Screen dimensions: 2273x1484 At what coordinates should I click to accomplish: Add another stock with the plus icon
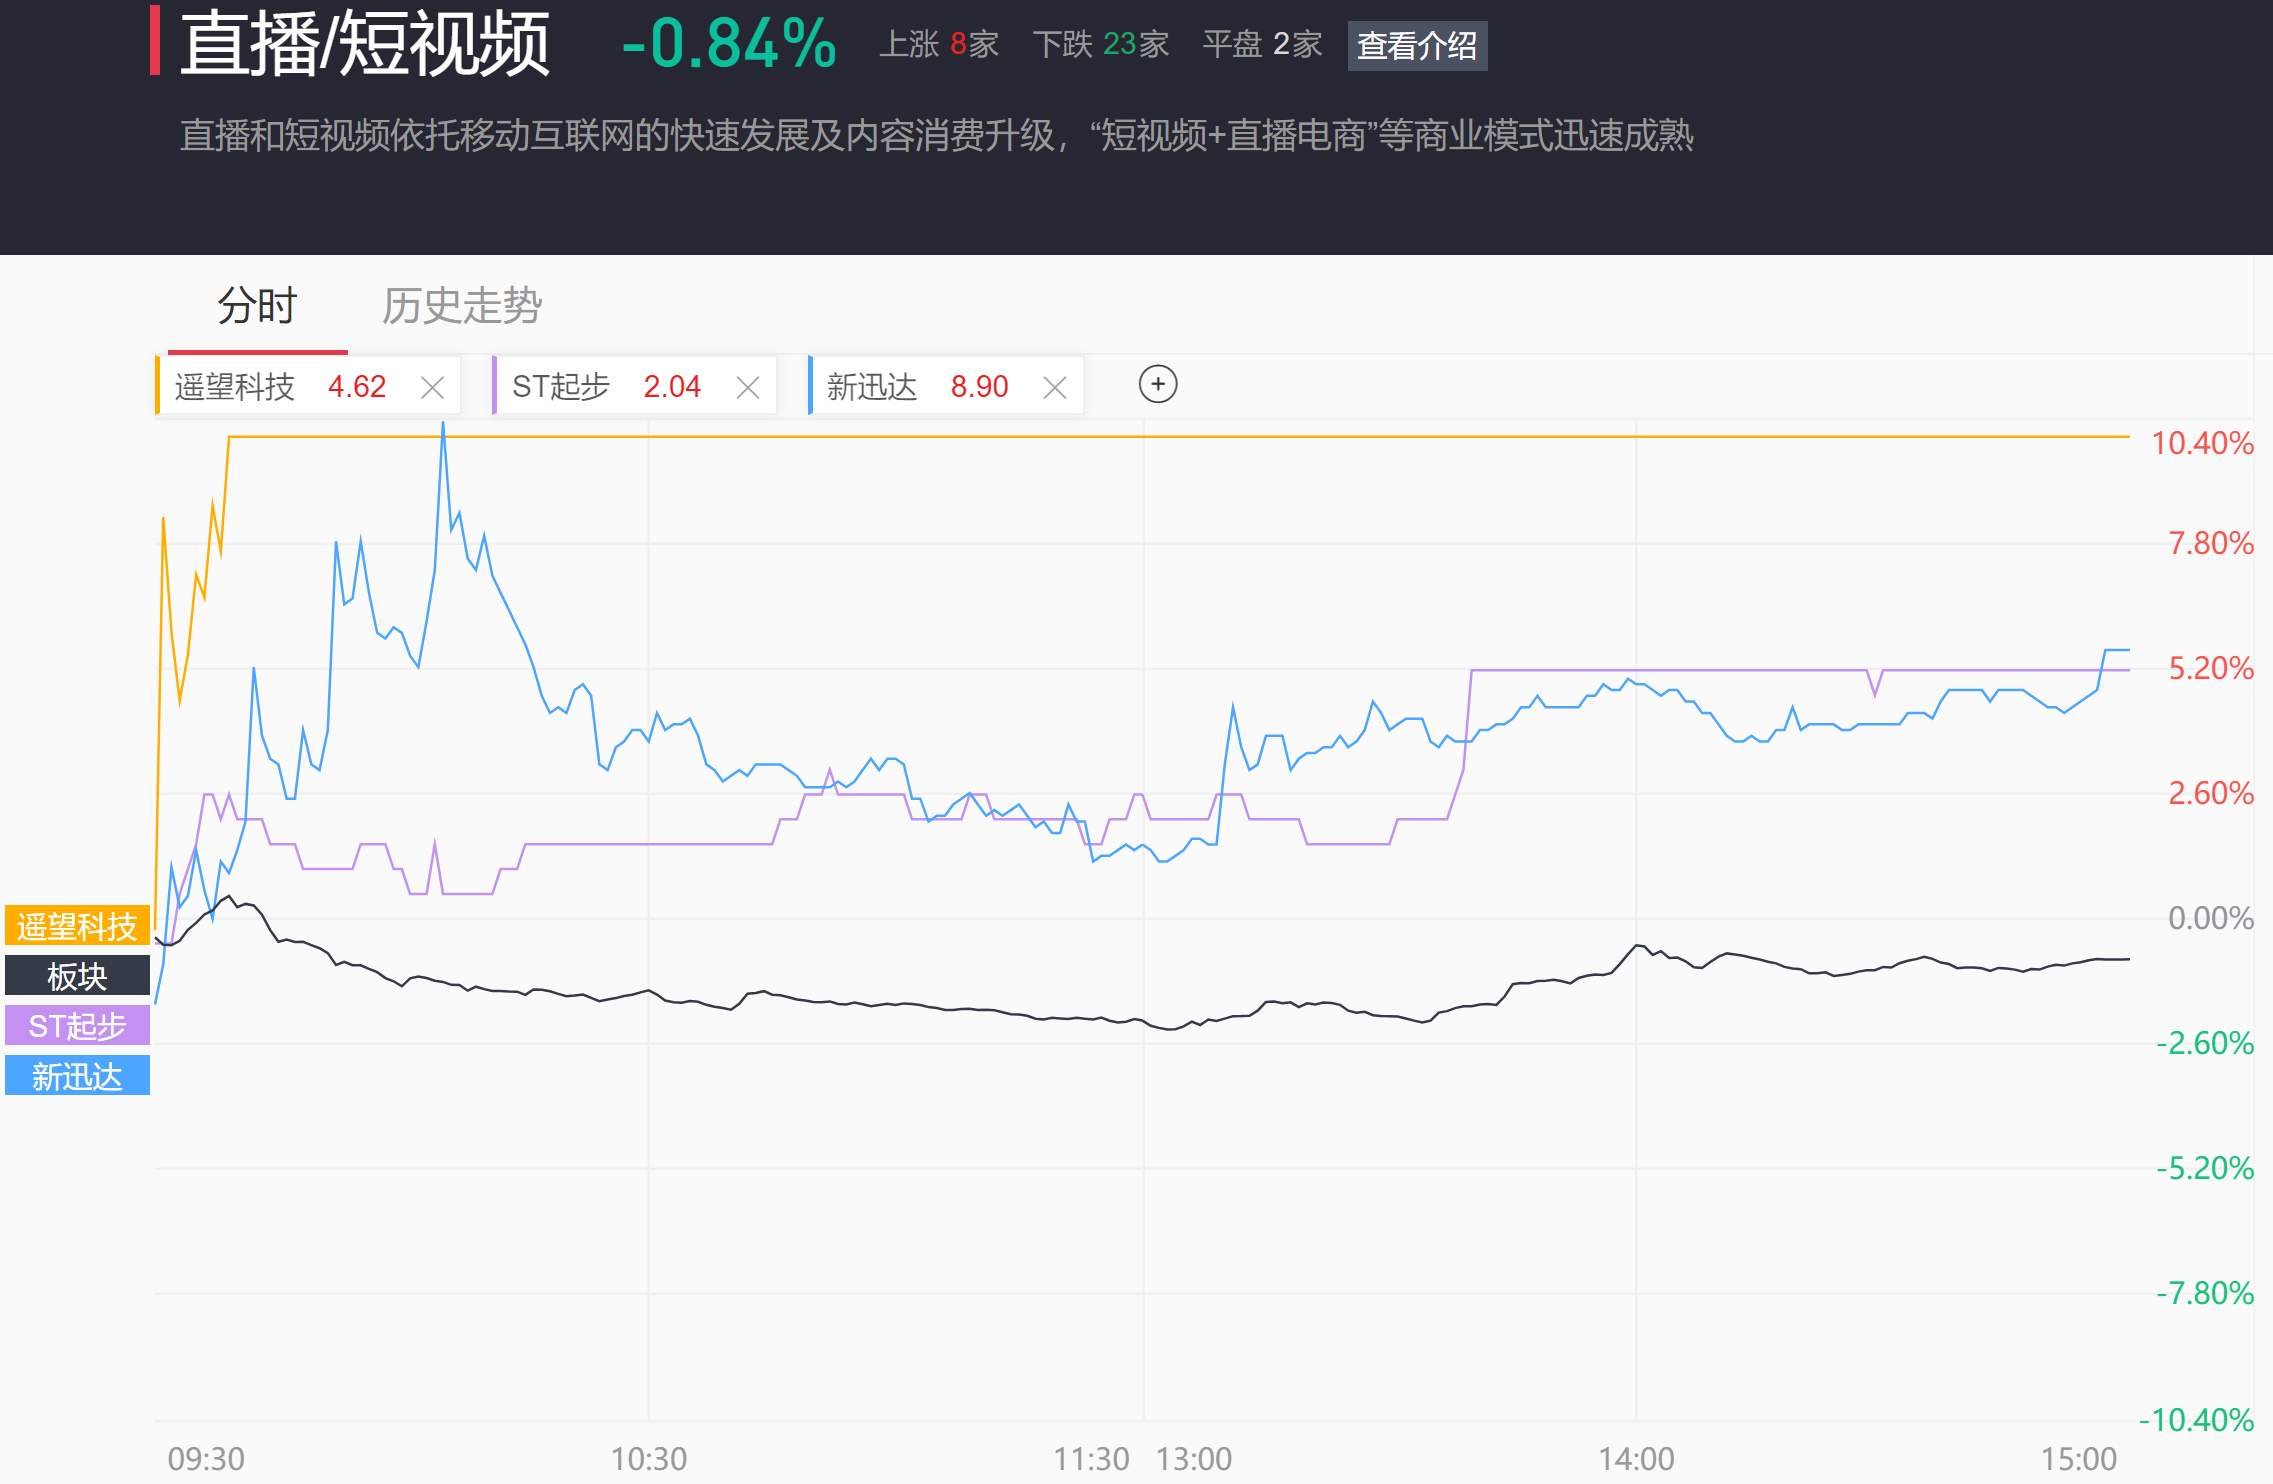[1158, 384]
